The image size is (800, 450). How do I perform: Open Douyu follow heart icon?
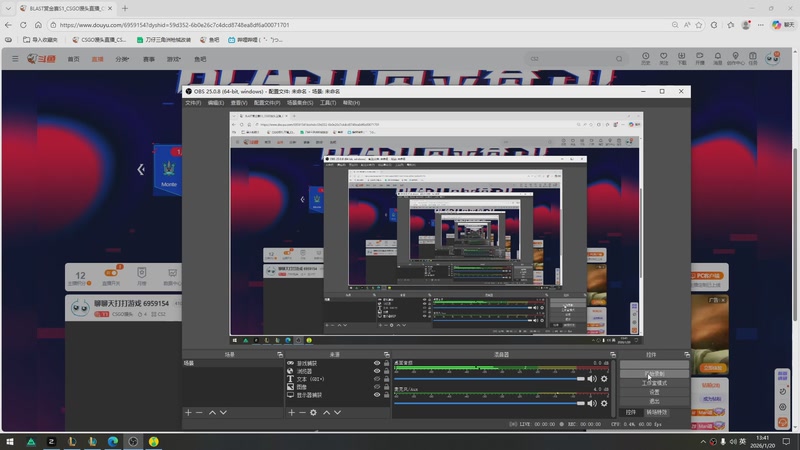pyautogui.click(x=663, y=58)
